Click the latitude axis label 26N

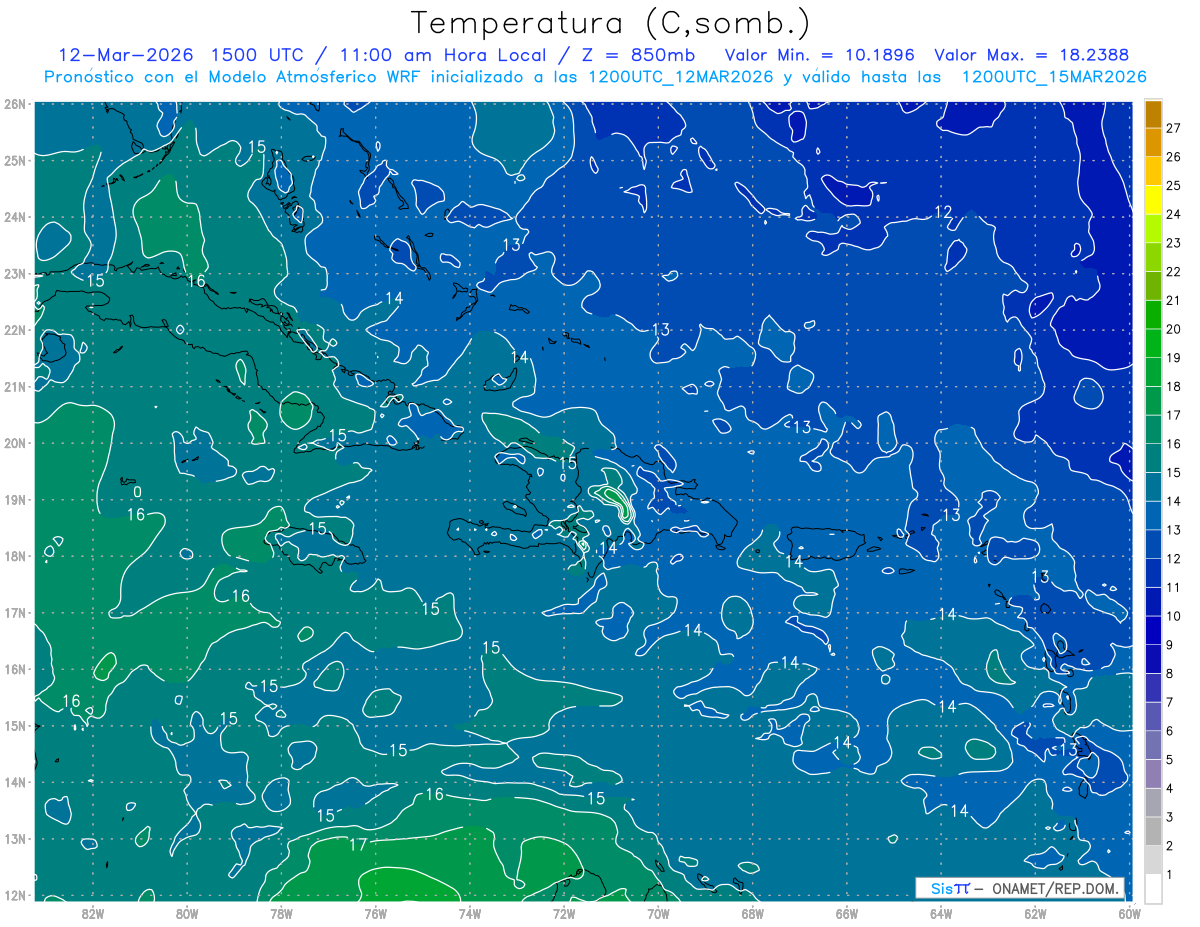tap(14, 104)
